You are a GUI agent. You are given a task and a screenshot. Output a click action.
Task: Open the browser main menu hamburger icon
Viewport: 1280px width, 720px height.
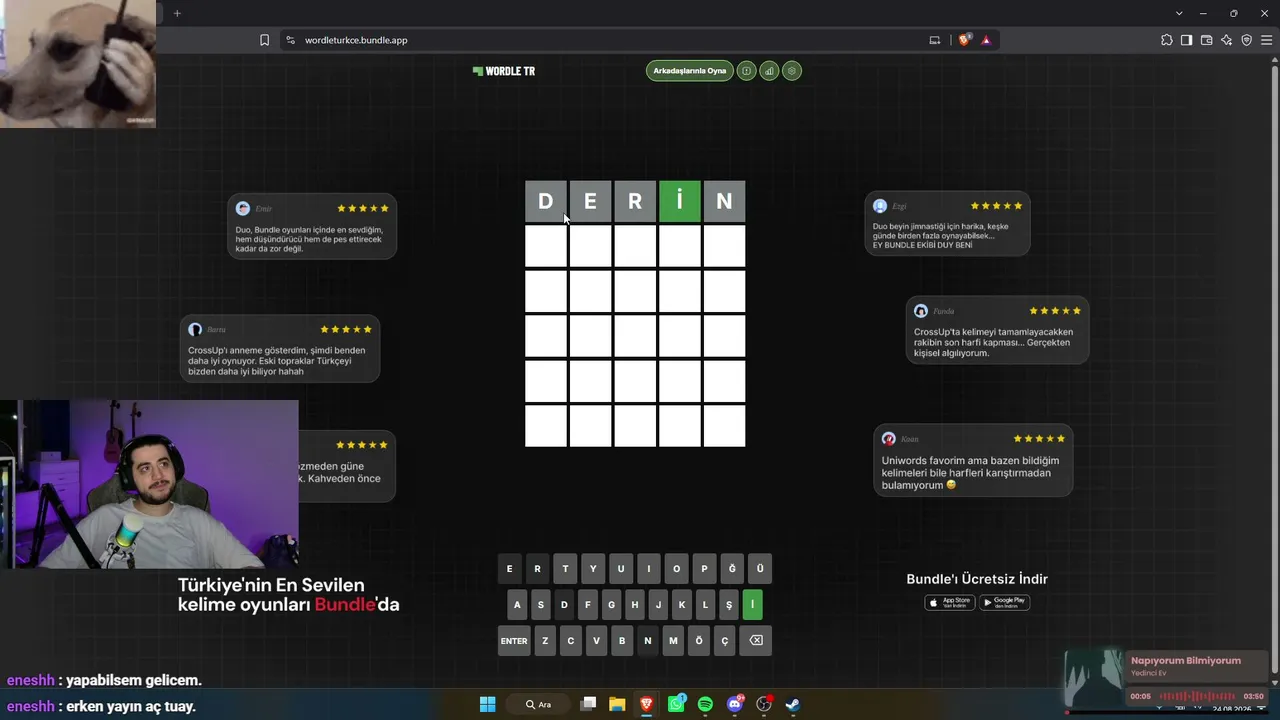tap(1266, 40)
